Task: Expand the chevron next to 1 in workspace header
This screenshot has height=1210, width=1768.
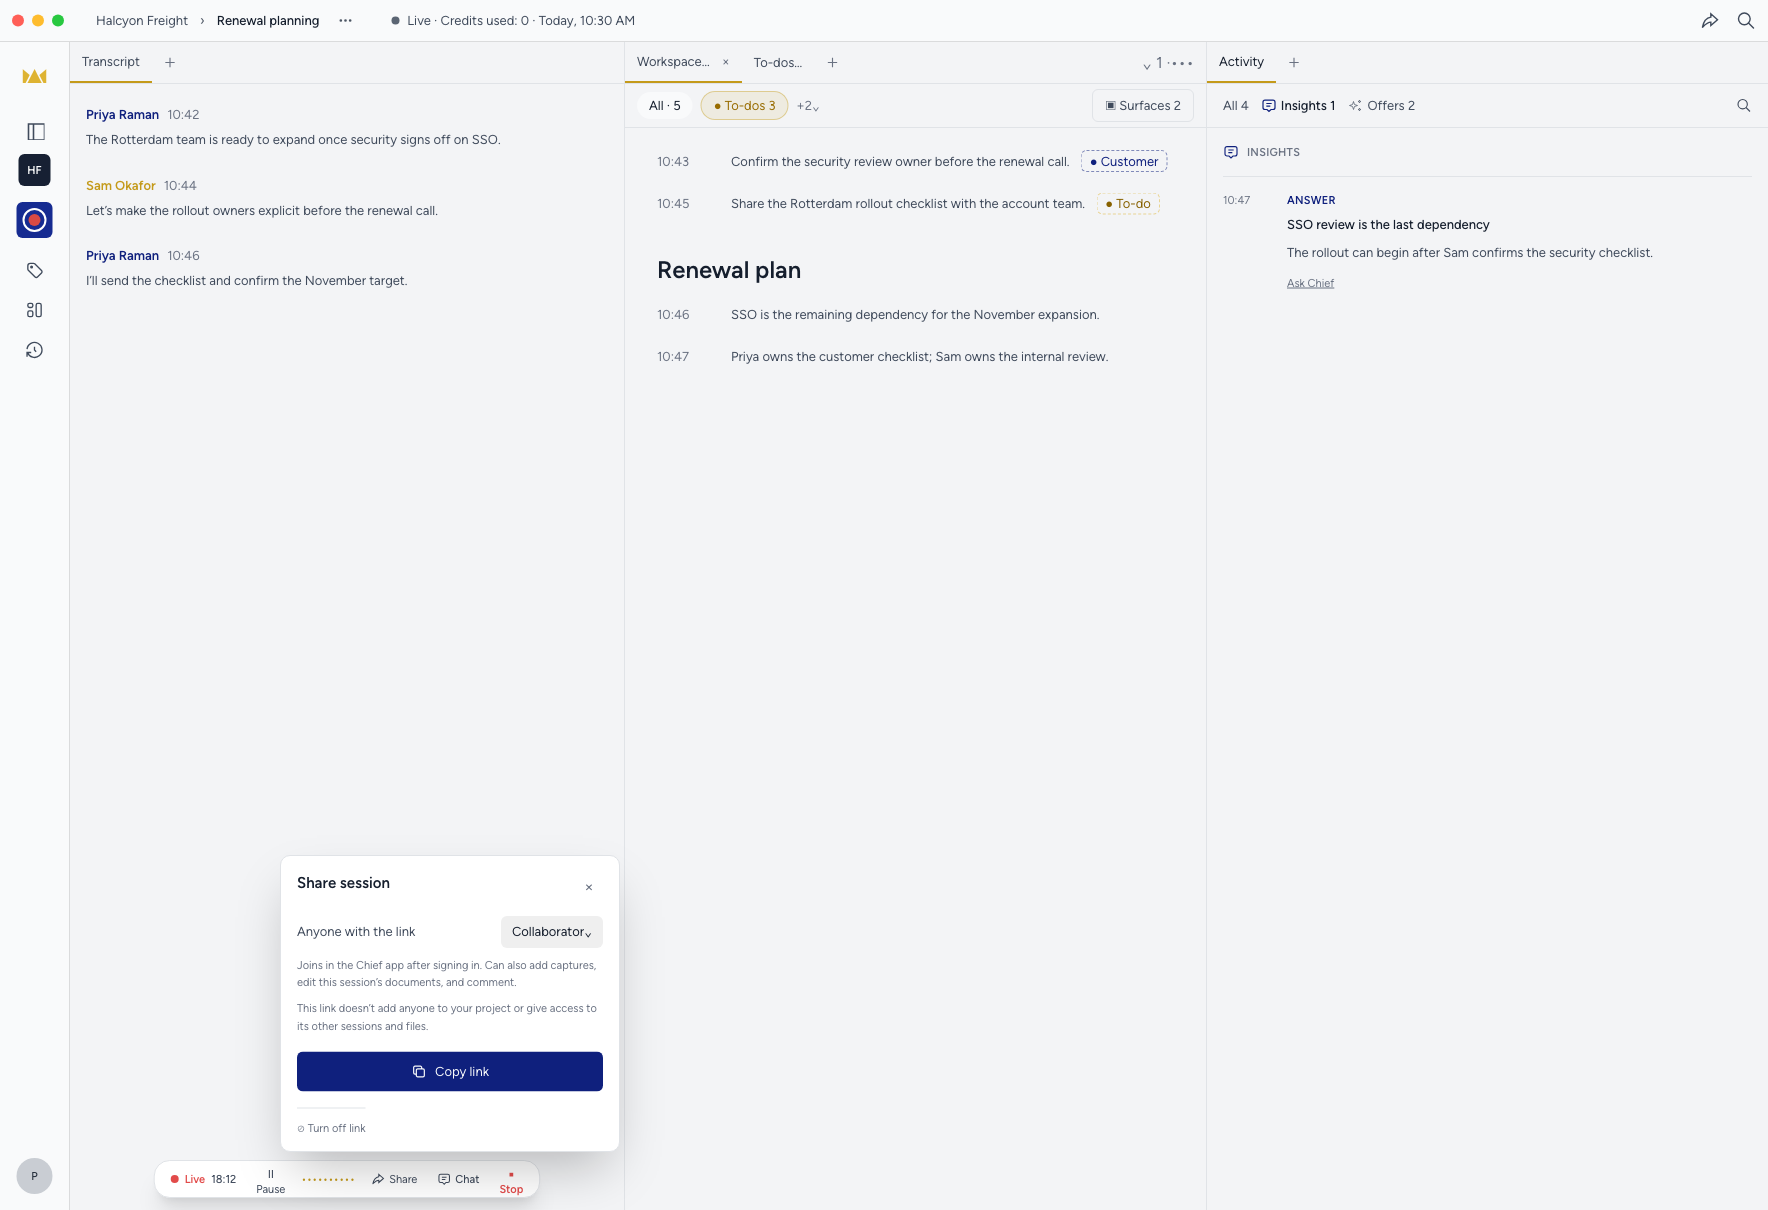Action: 1147,65
